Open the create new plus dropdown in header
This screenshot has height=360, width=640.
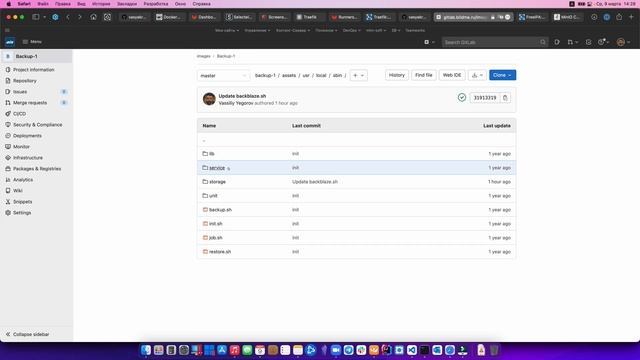429,42
